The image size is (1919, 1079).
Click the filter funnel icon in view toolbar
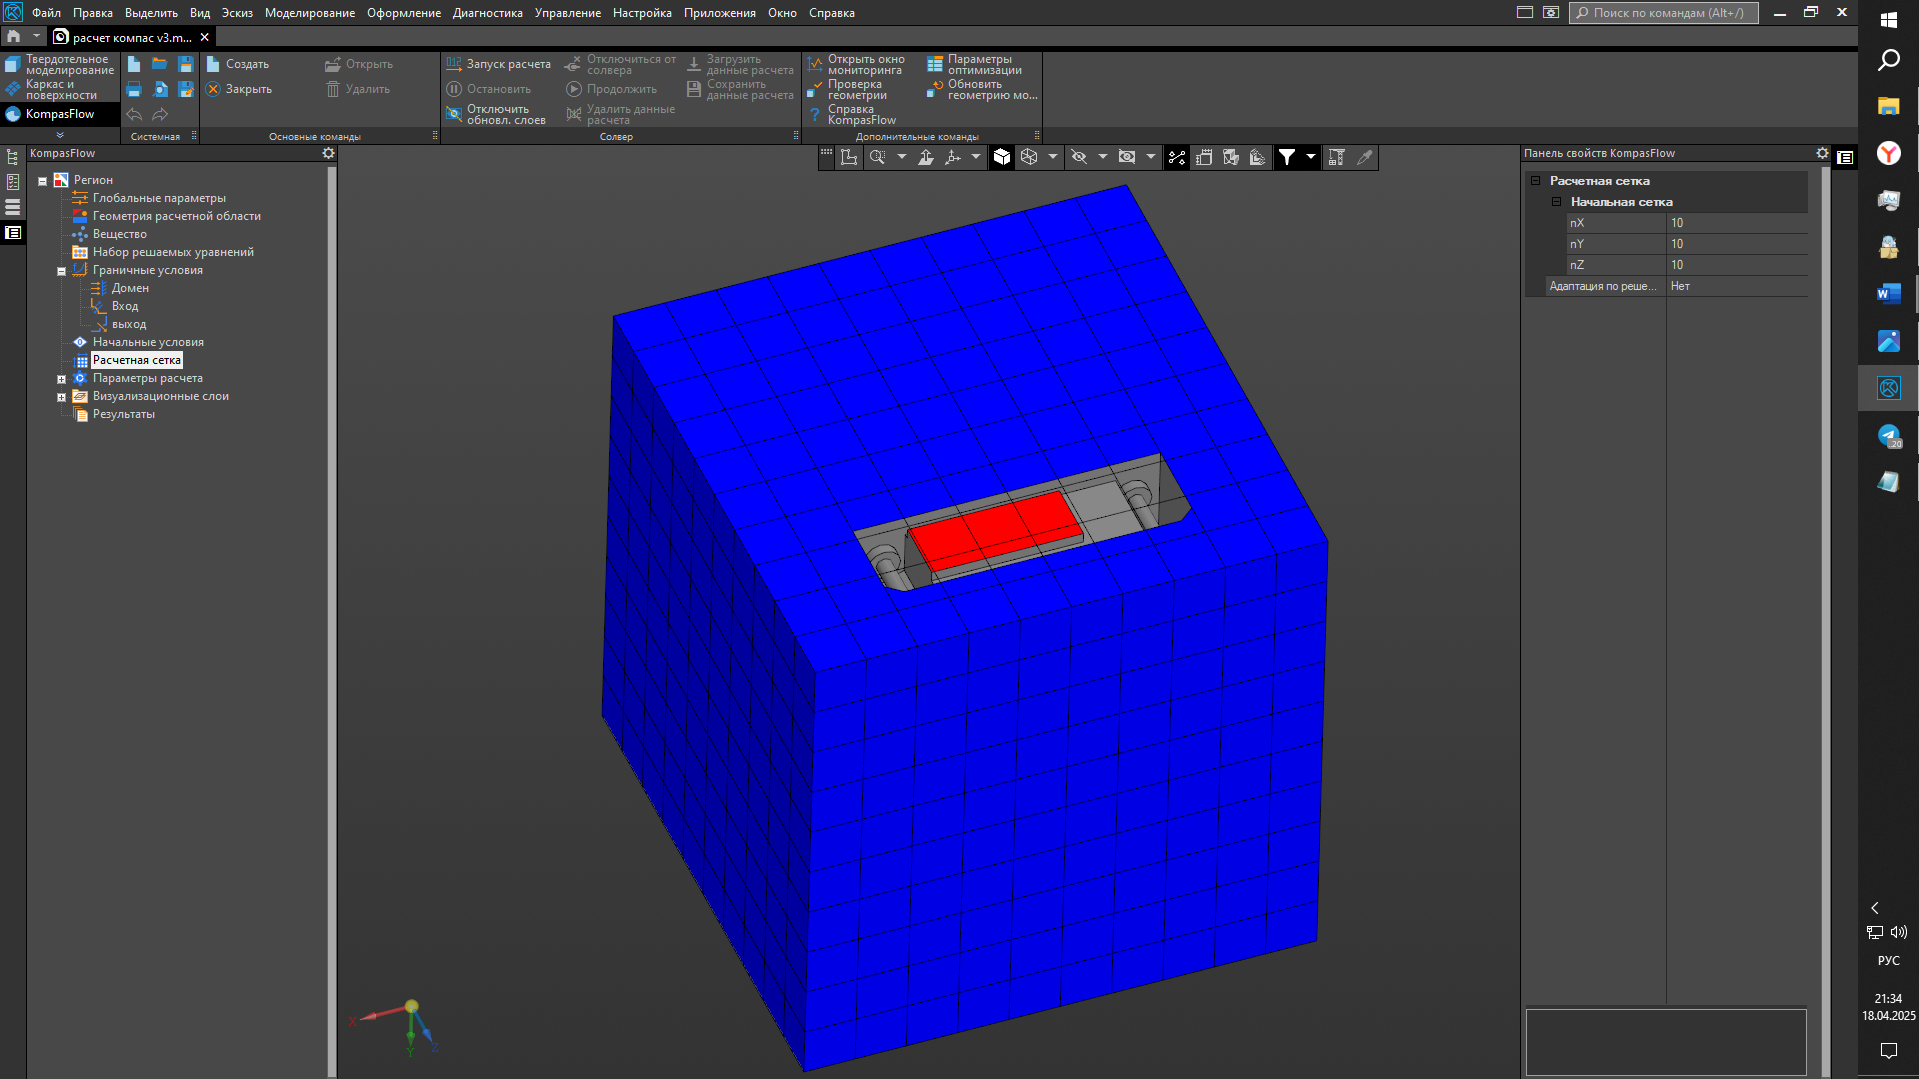[x=1287, y=157]
